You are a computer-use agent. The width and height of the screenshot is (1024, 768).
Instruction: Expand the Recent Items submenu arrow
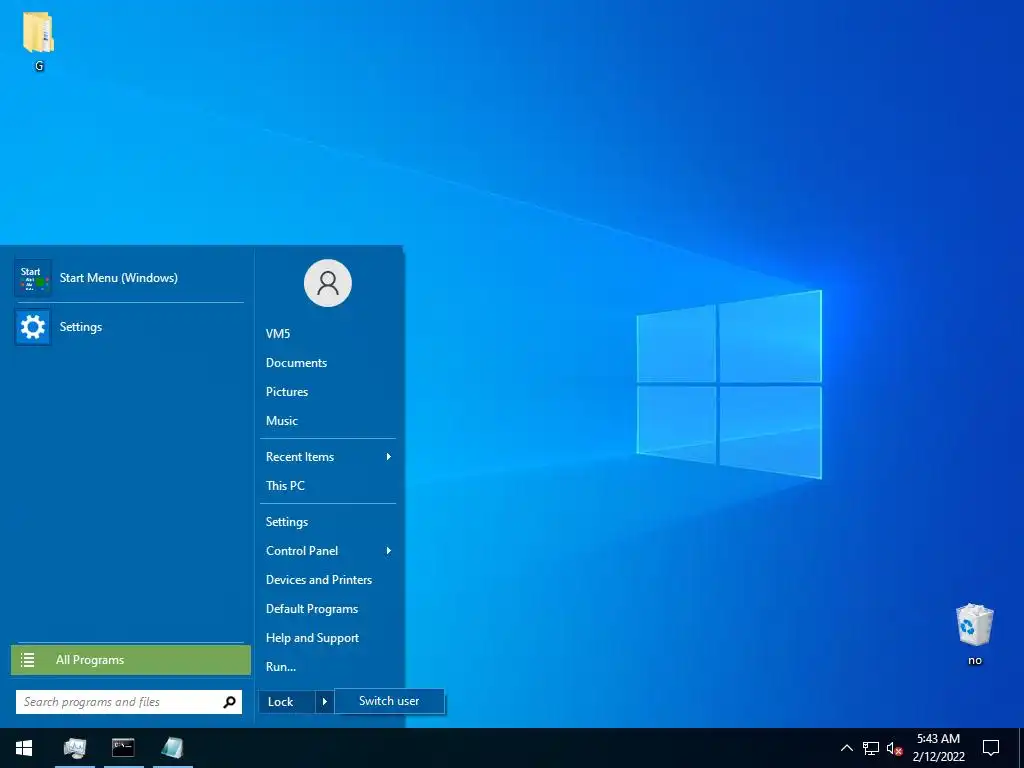point(389,456)
